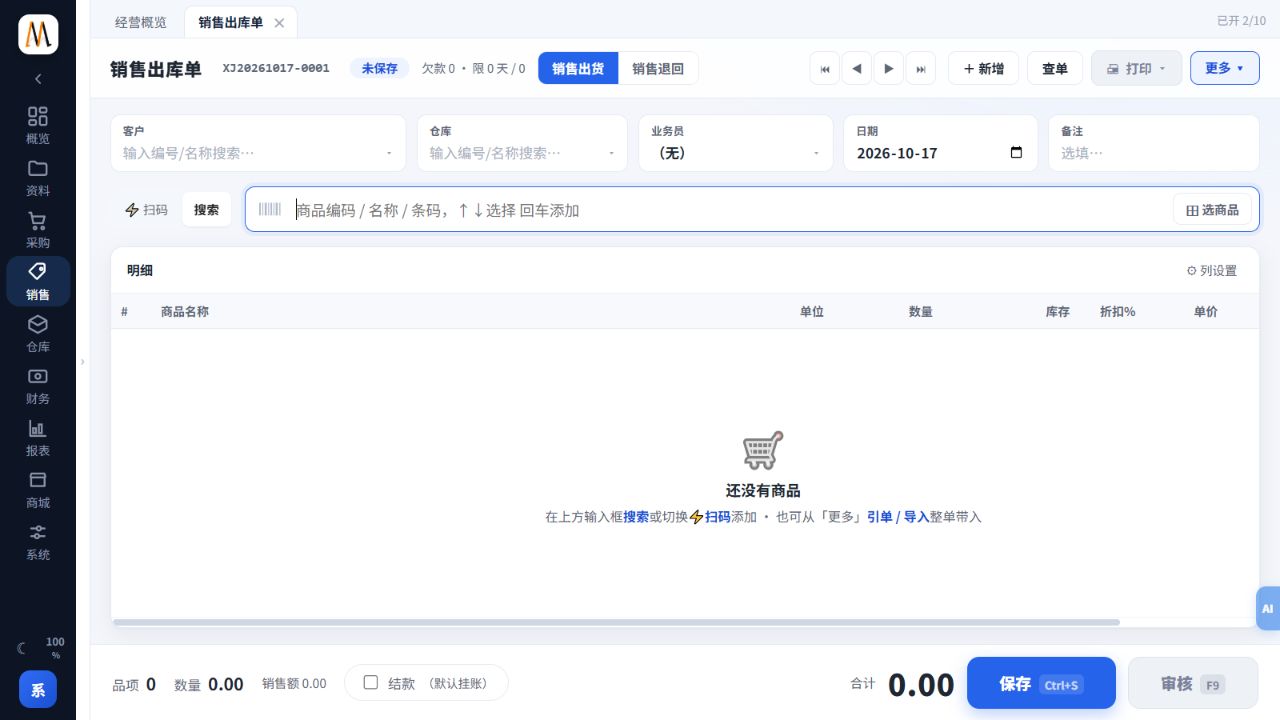Switch input mode to 搜索
This screenshot has height=720, width=1280.
(x=207, y=210)
